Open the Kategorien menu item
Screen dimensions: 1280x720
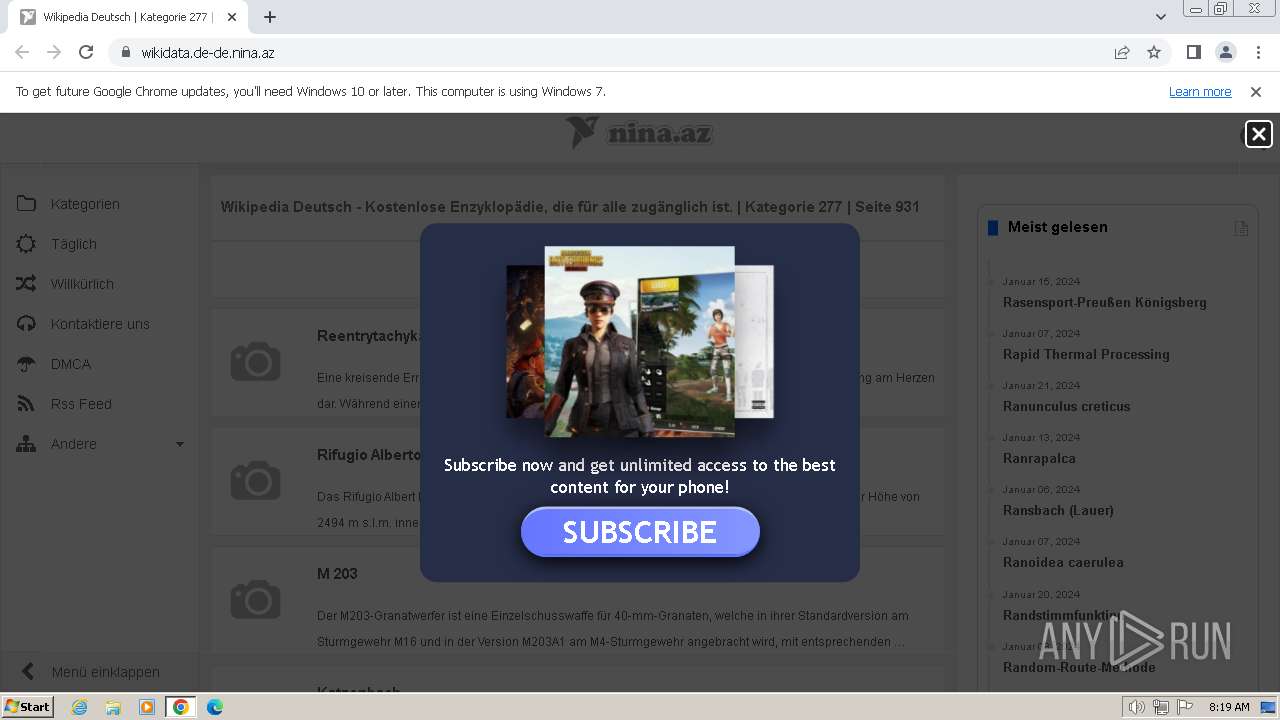point(85,204)
